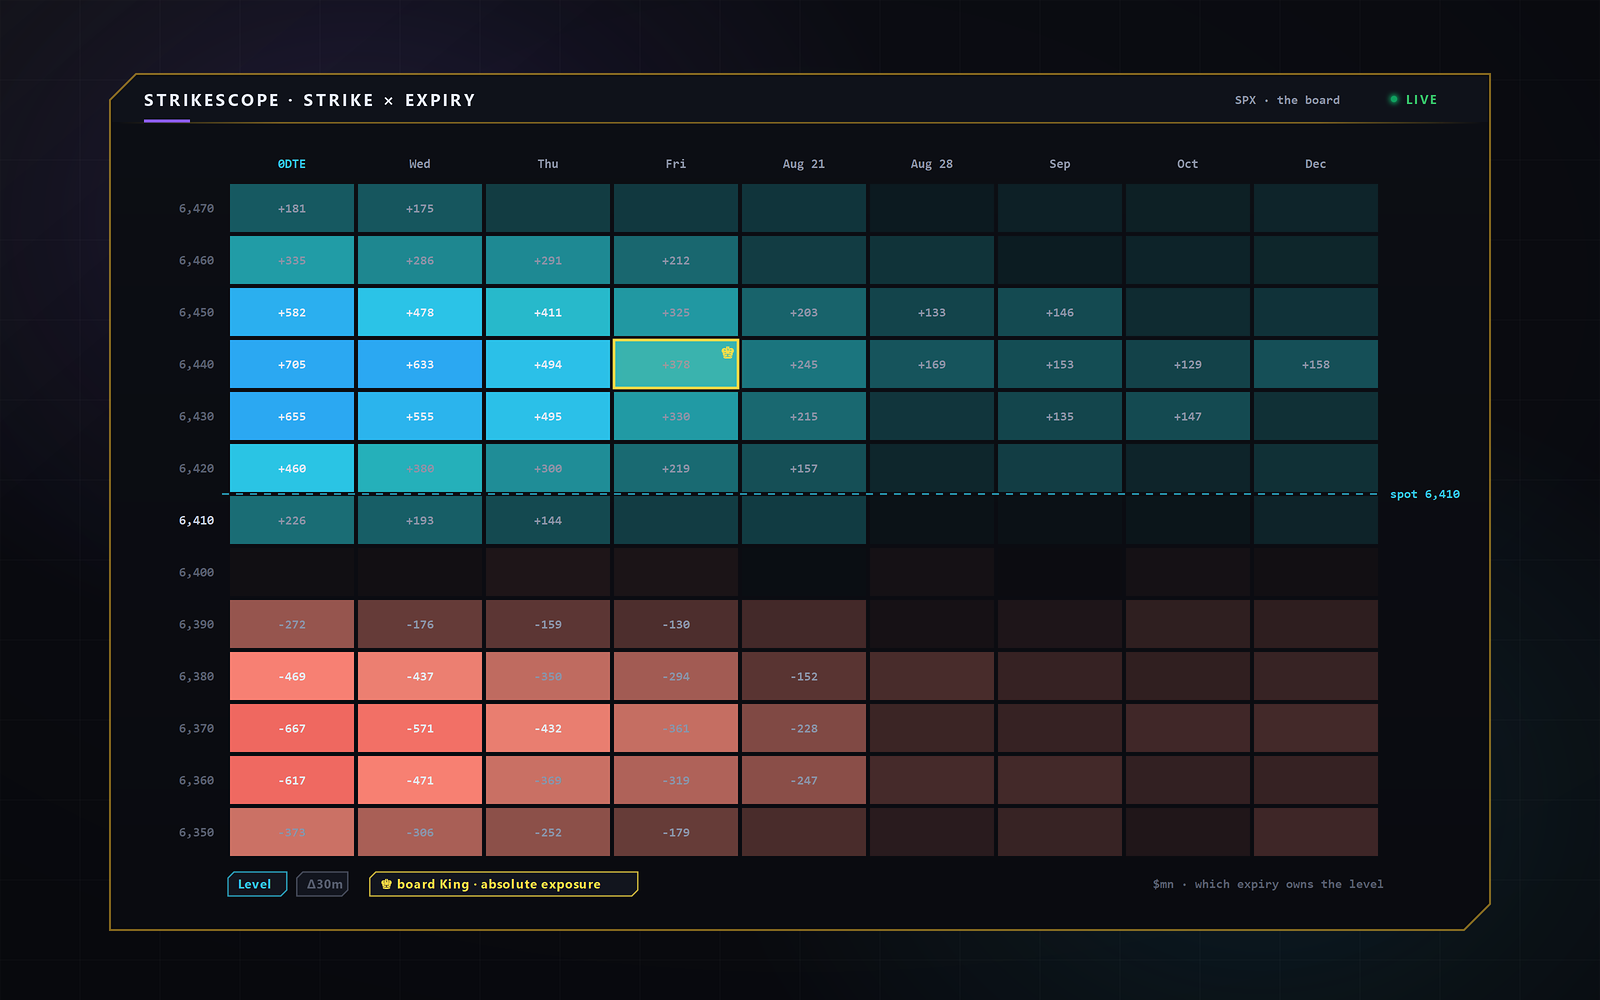Click the -437 heatmap cell
Screen dimensions: 1600x1000
click(x=420, y=676)
